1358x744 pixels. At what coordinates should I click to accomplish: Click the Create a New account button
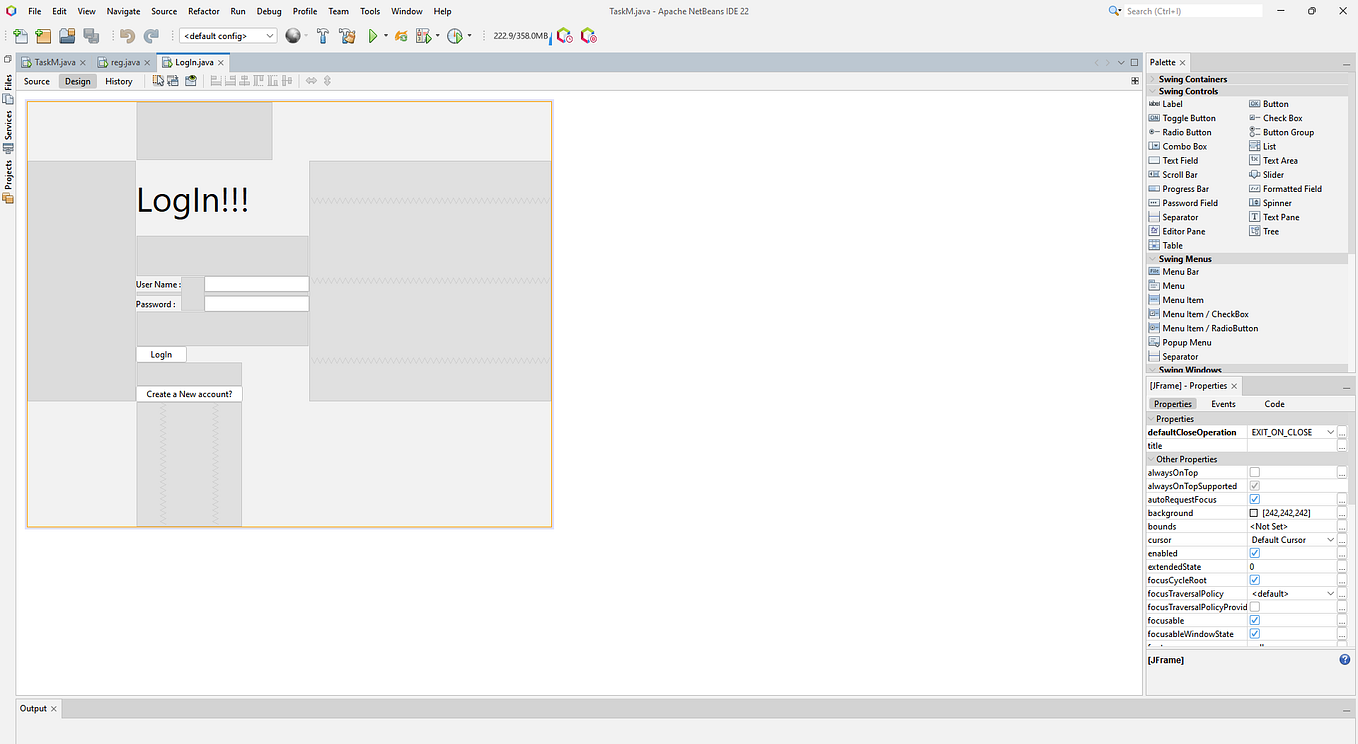(x=188, y=393)
